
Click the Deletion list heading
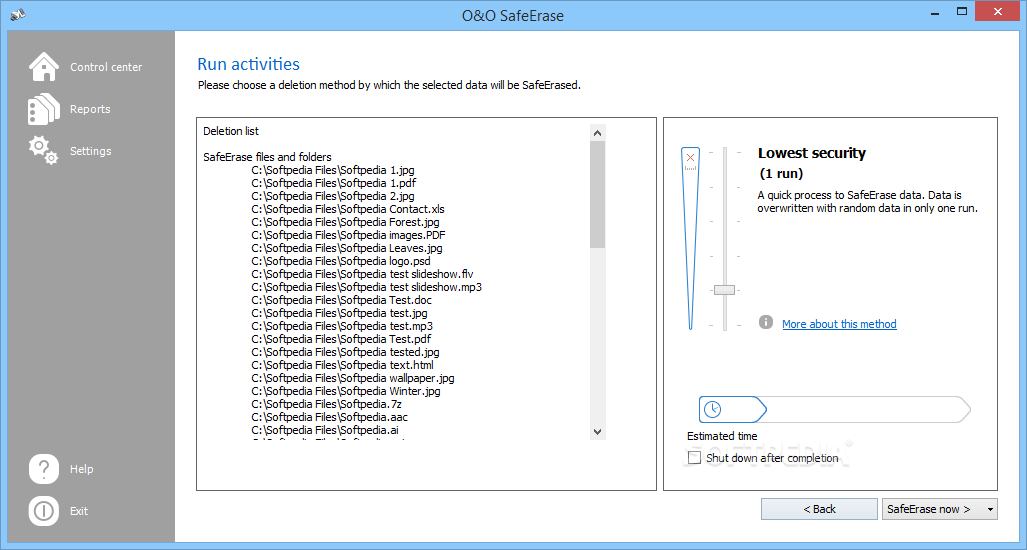231,131
